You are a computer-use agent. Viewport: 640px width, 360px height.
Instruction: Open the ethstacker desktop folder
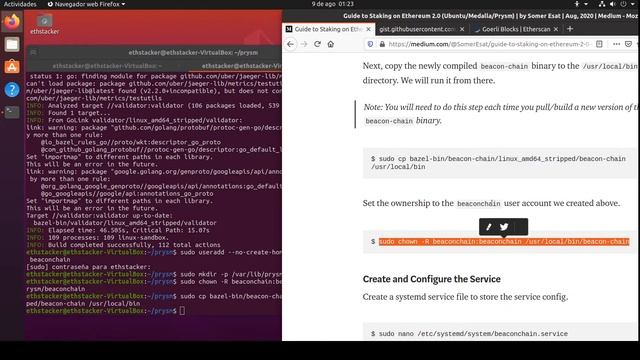44,24
